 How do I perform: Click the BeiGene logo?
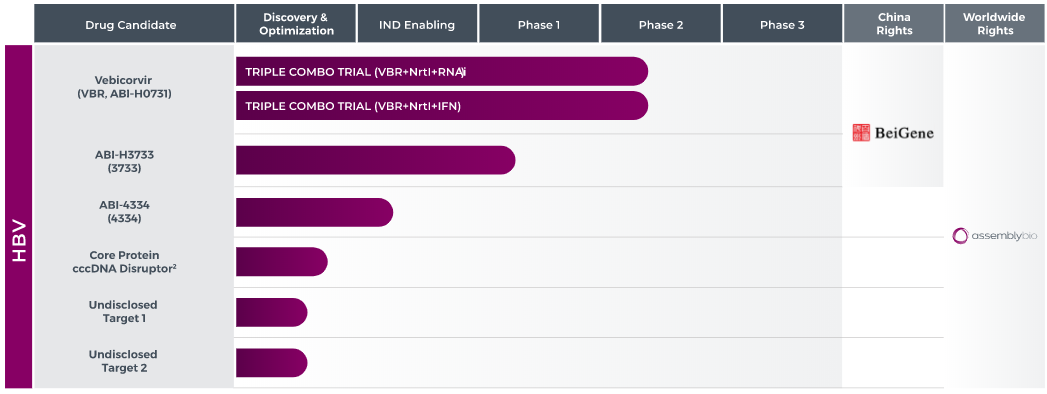pos(893,133)
